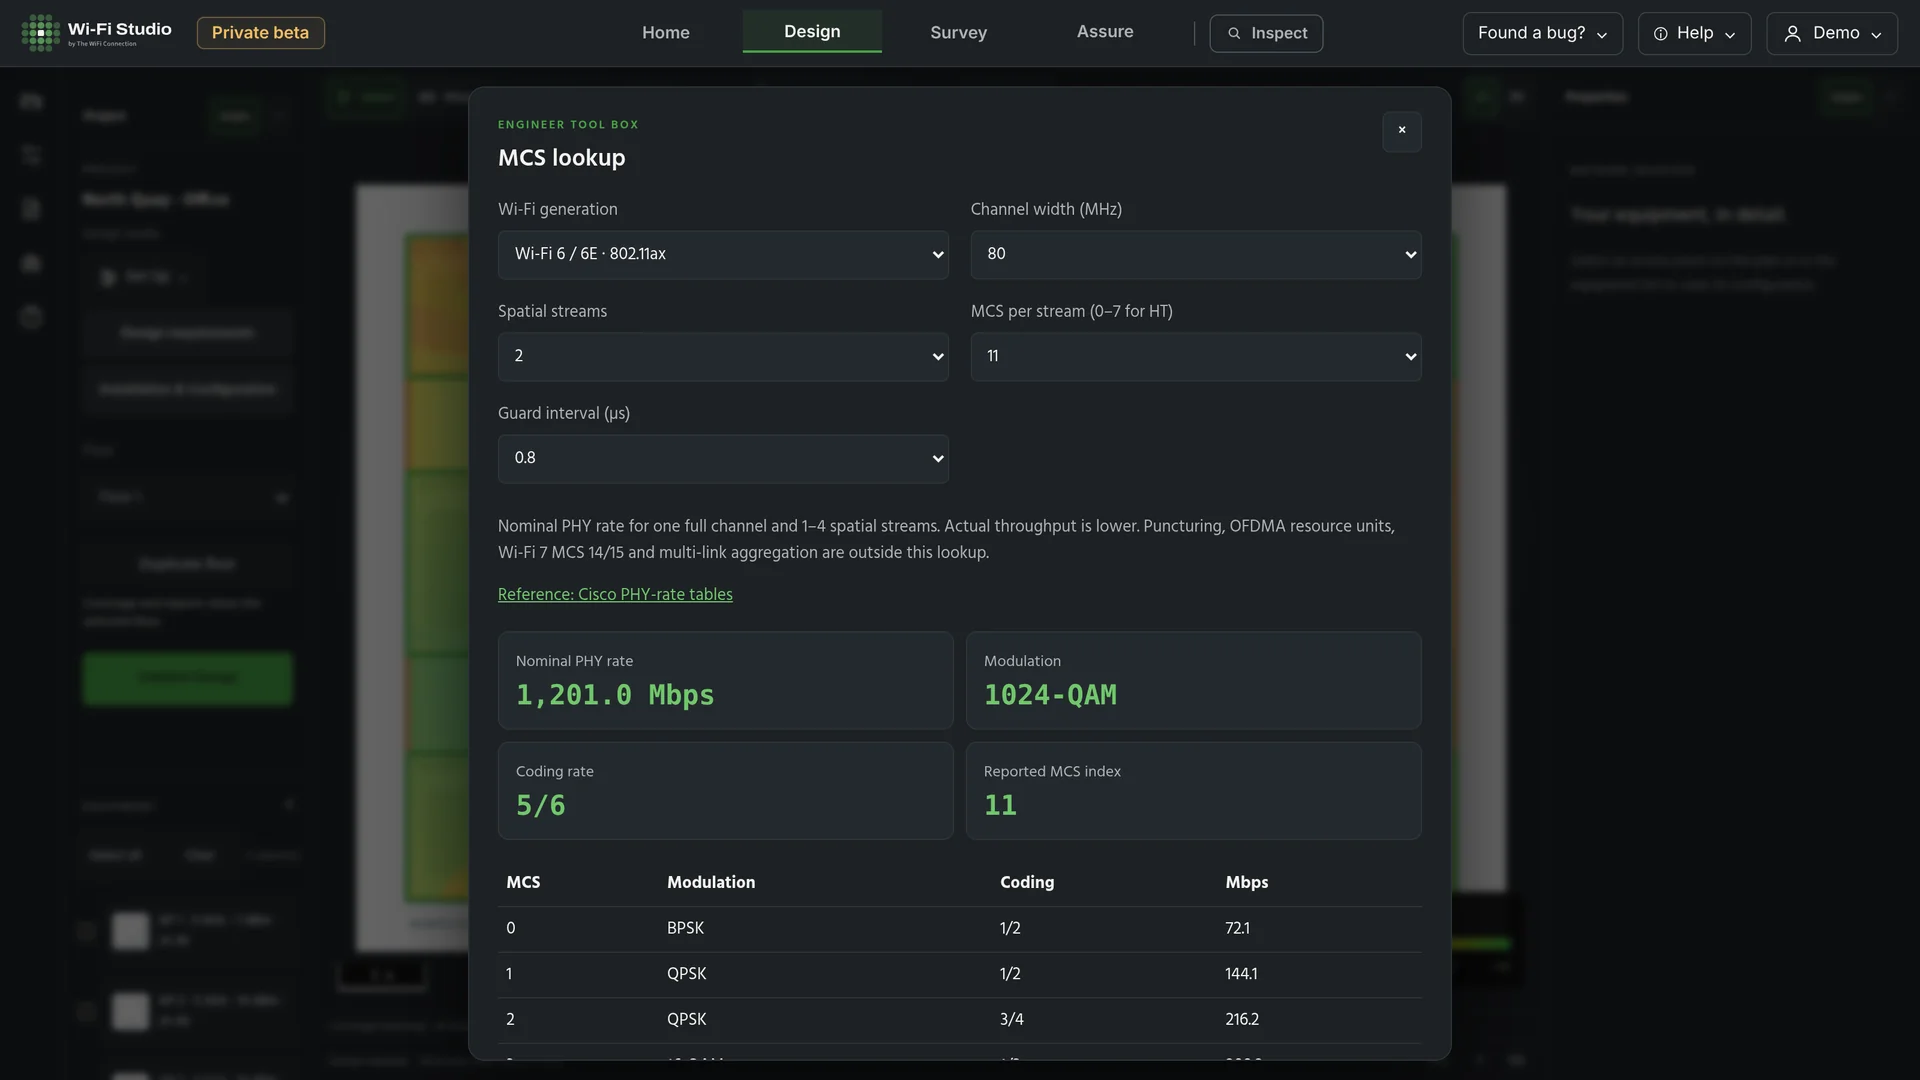1920x1080 pixels.
Task: Click the 216.2 Mbps cell in MCS 2 row
Action: pyautogui.click(x=1242, y=1020)
